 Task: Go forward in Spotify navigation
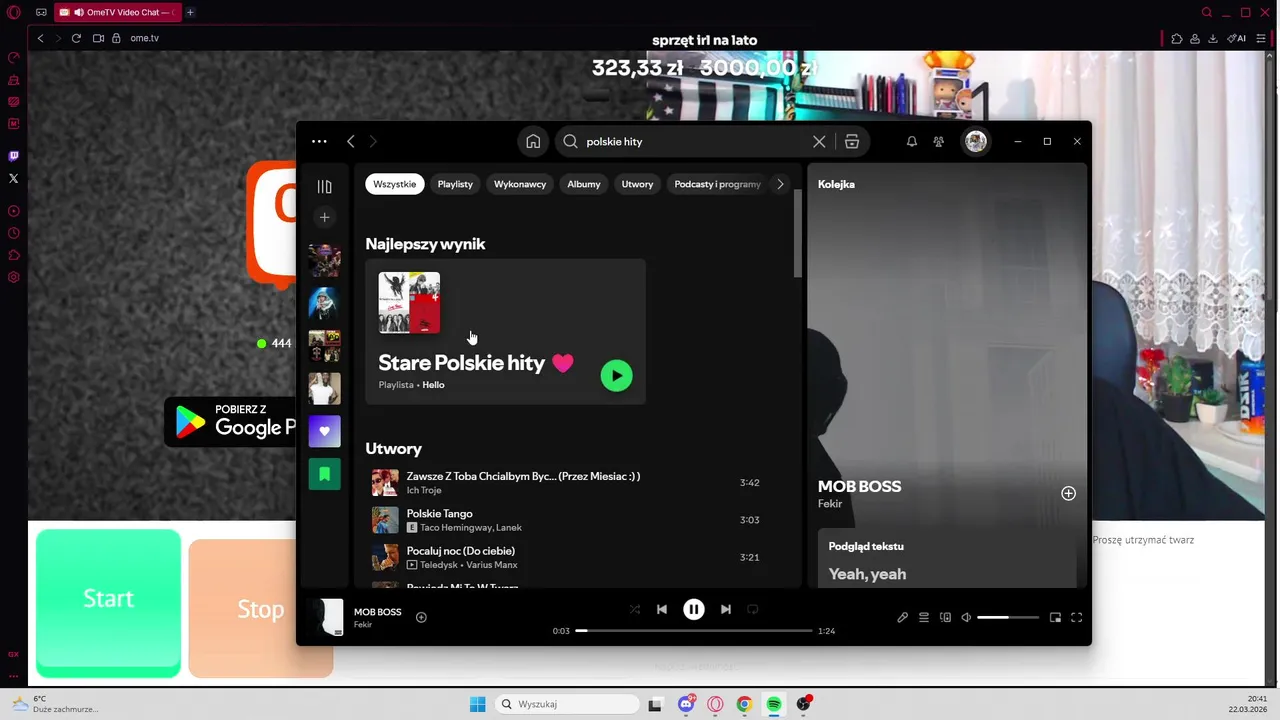coord(373,142)
